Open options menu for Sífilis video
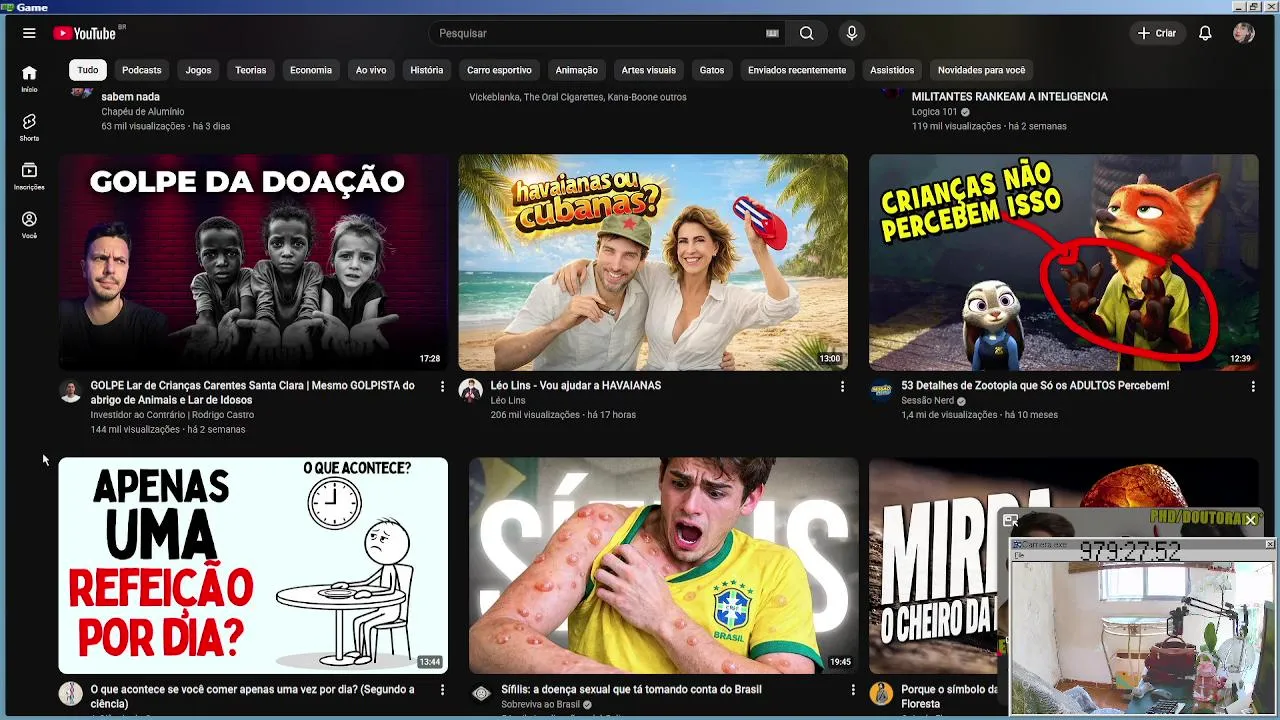This screenshot has width=1280, height=720. coord(853,690)
